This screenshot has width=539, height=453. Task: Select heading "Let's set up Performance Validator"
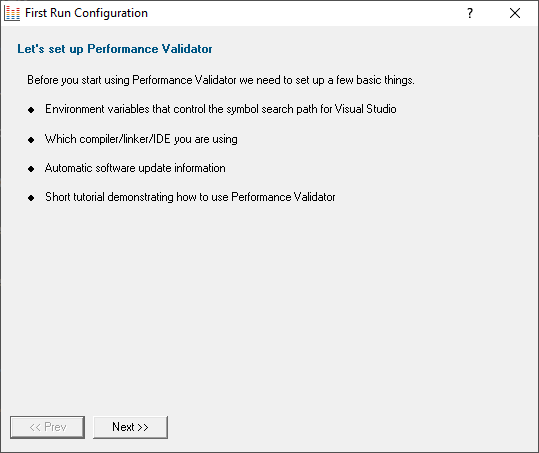[x=115, y=49]
